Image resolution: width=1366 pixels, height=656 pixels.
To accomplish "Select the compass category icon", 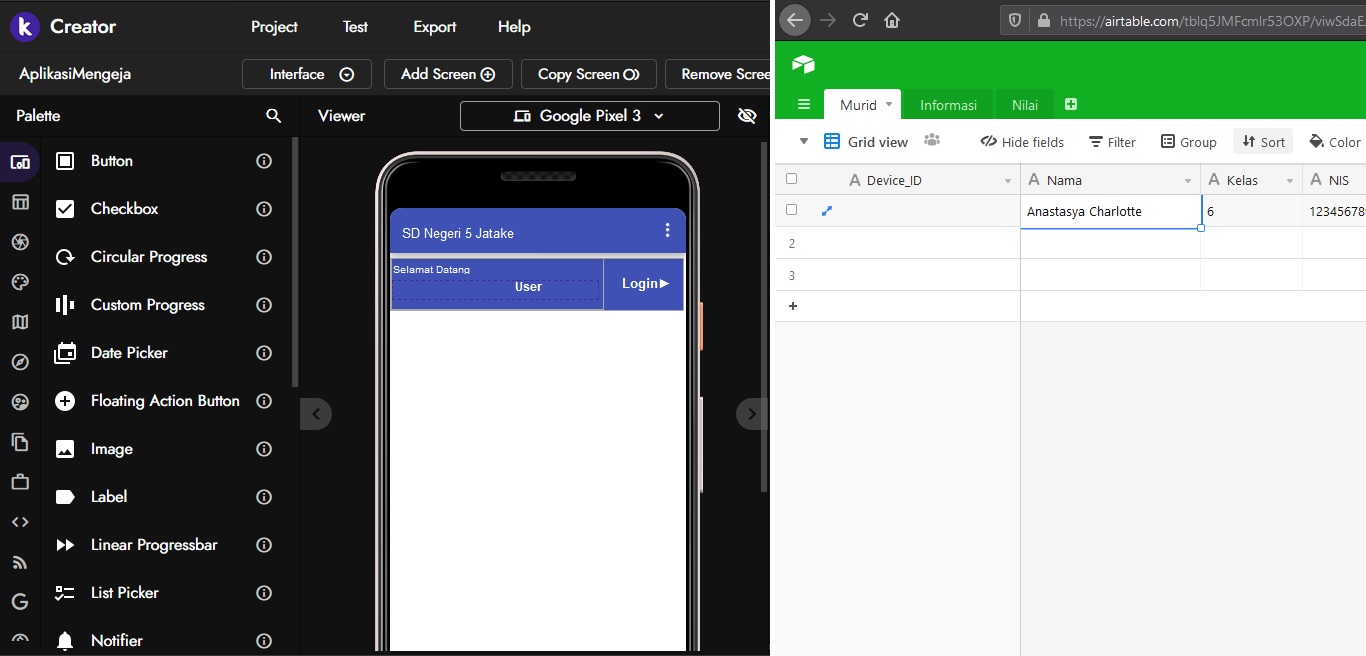I will click(20, 362).
